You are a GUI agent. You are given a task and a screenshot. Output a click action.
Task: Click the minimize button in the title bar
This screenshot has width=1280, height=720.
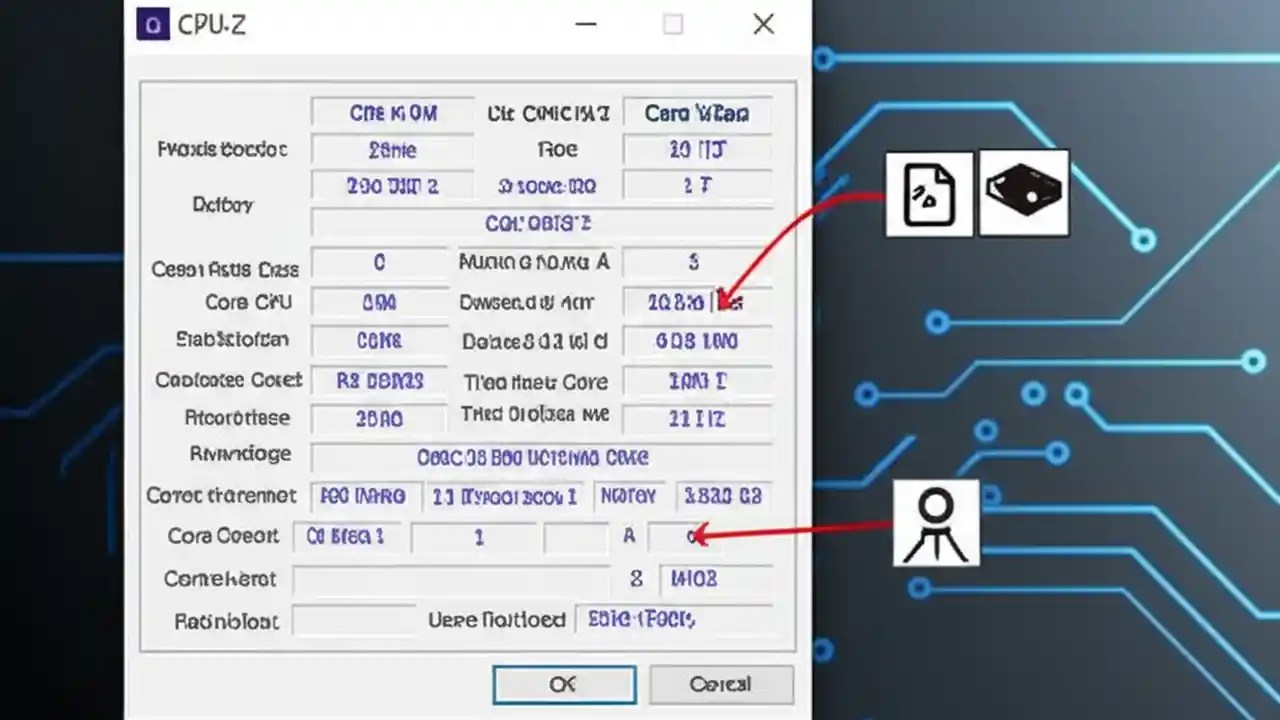[585, 24]
